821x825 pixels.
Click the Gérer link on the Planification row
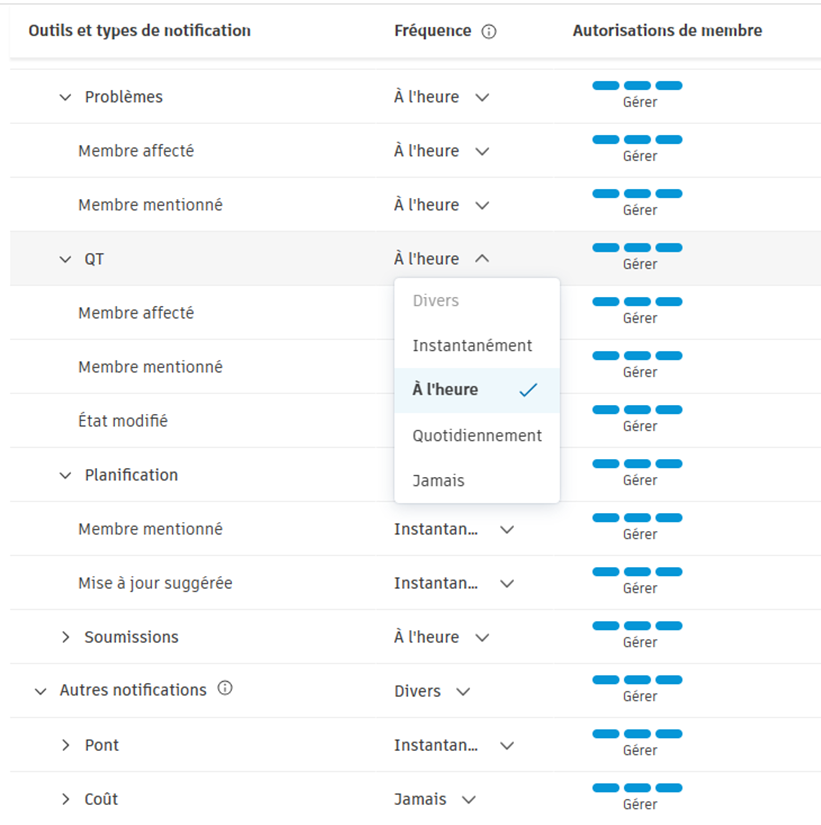tap(639, 479)
